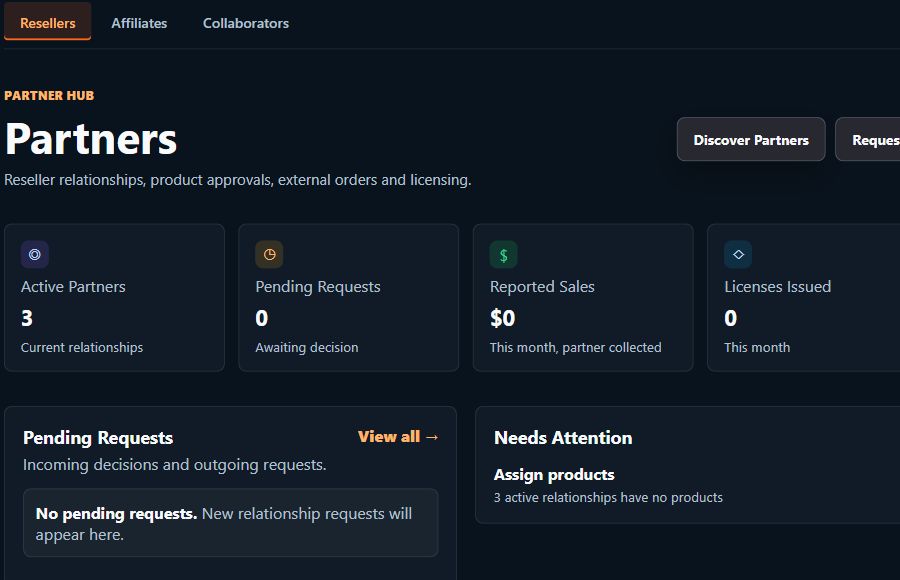
Task: Click 'Awaiting decision' caption
Action: [307, 347]
